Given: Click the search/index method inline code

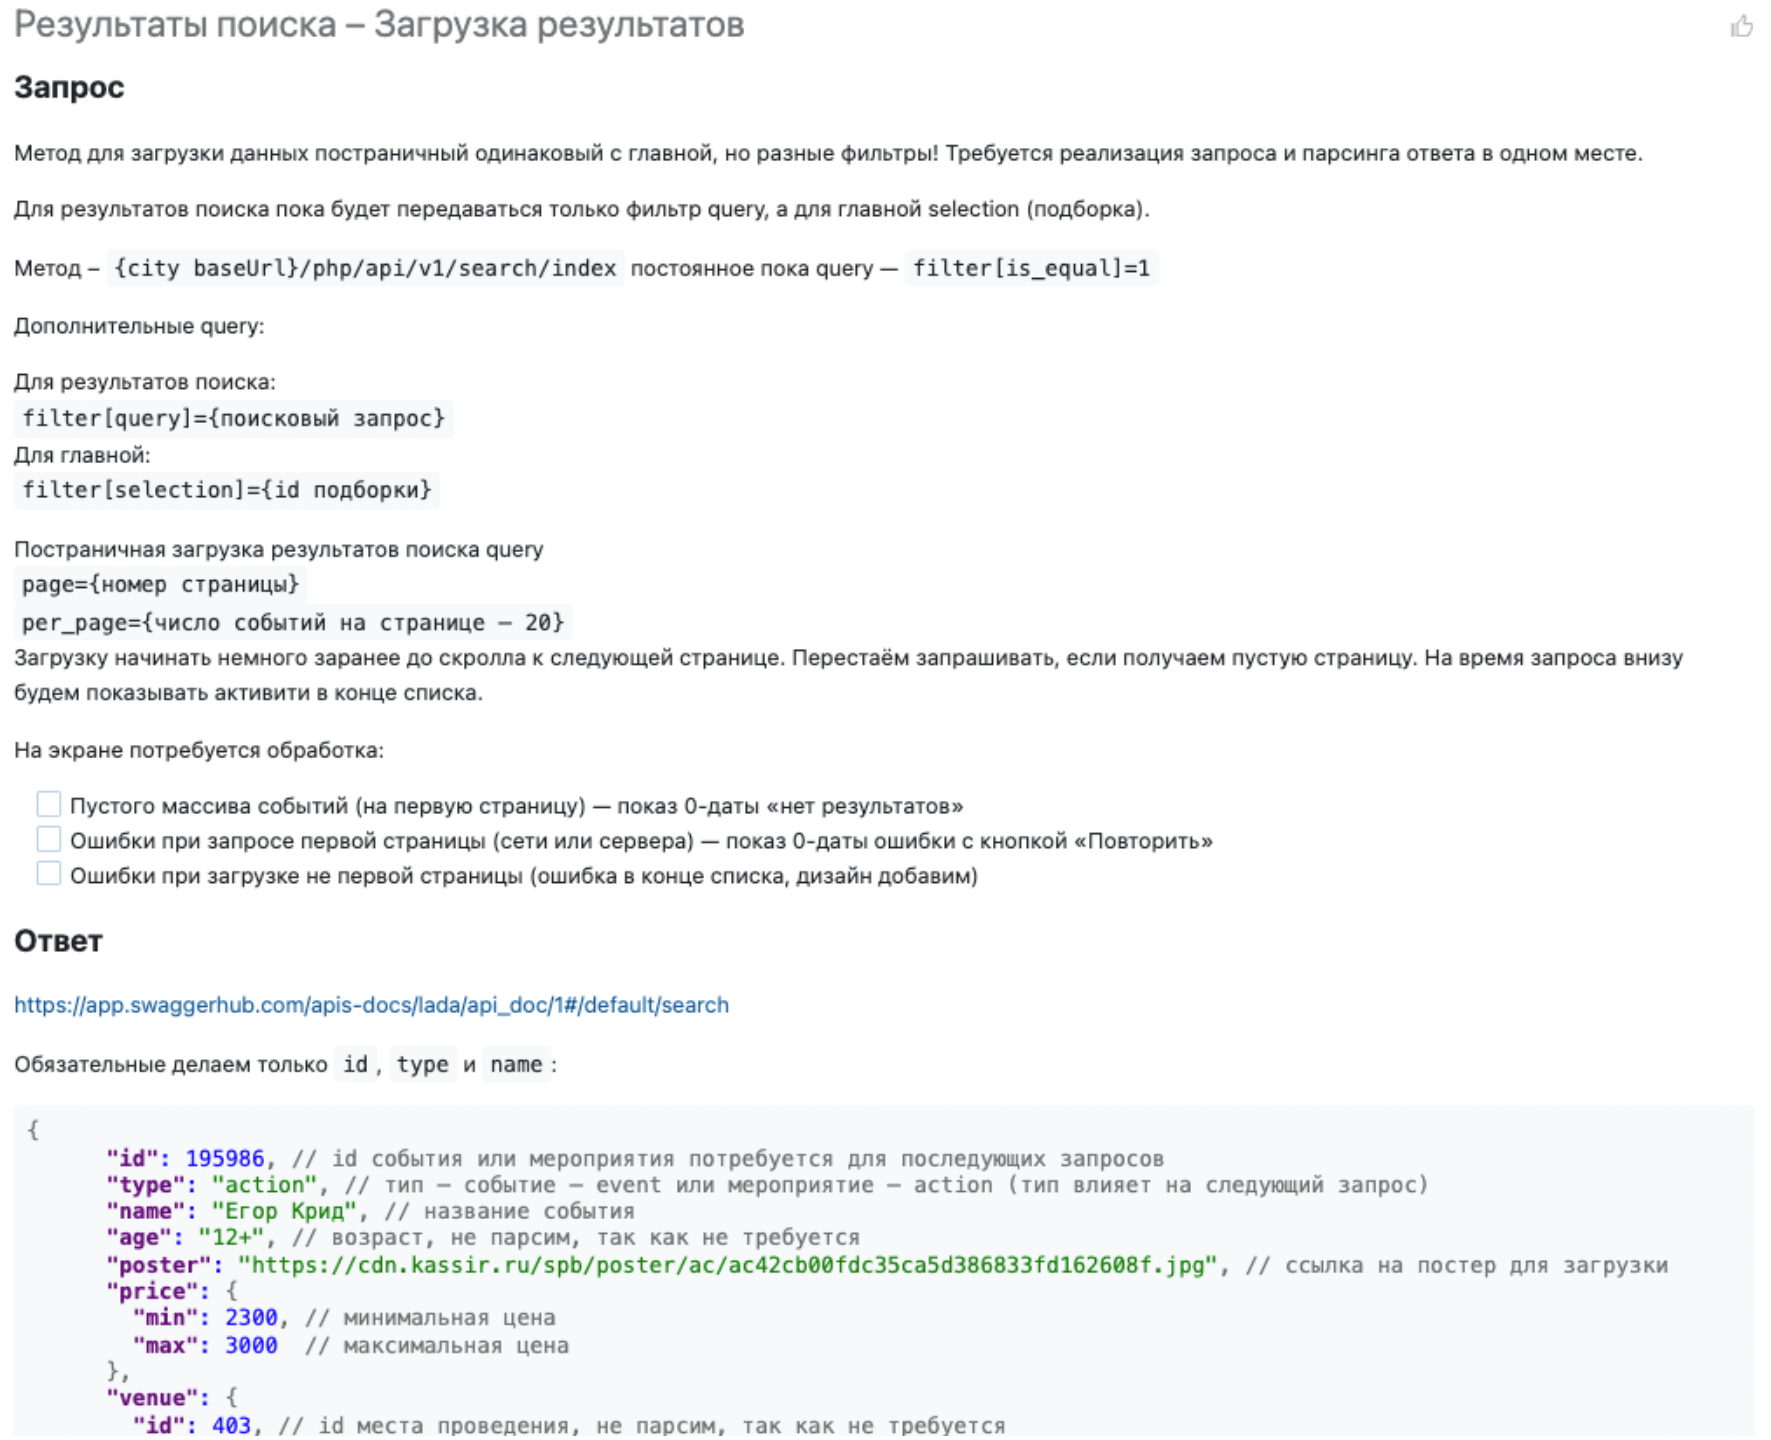Looking at the screenshot, I should (x=365, y=268).
